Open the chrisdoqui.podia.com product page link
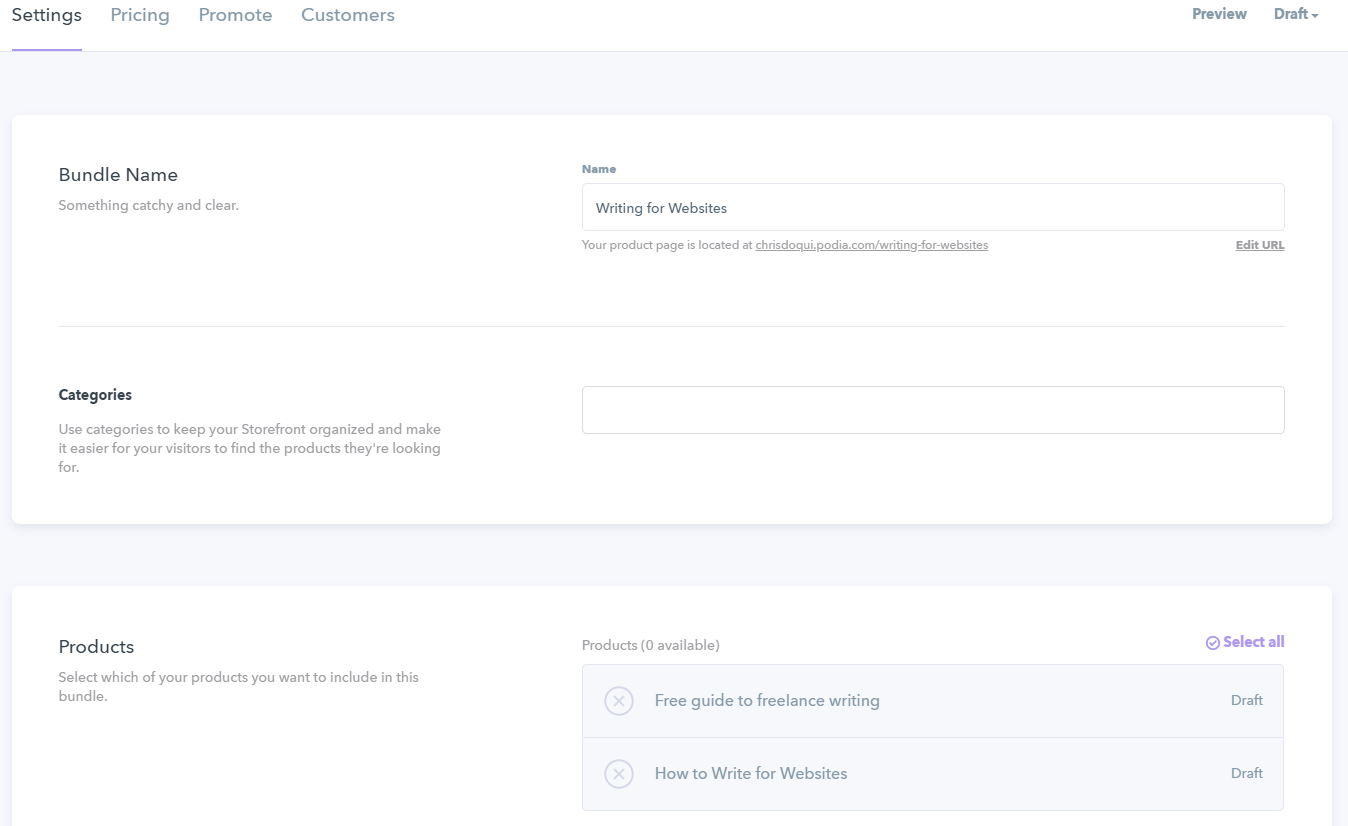 point(871,245)
